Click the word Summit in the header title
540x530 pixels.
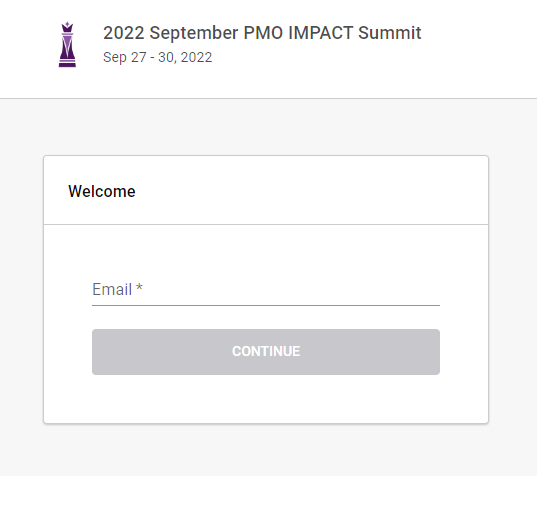390,33
